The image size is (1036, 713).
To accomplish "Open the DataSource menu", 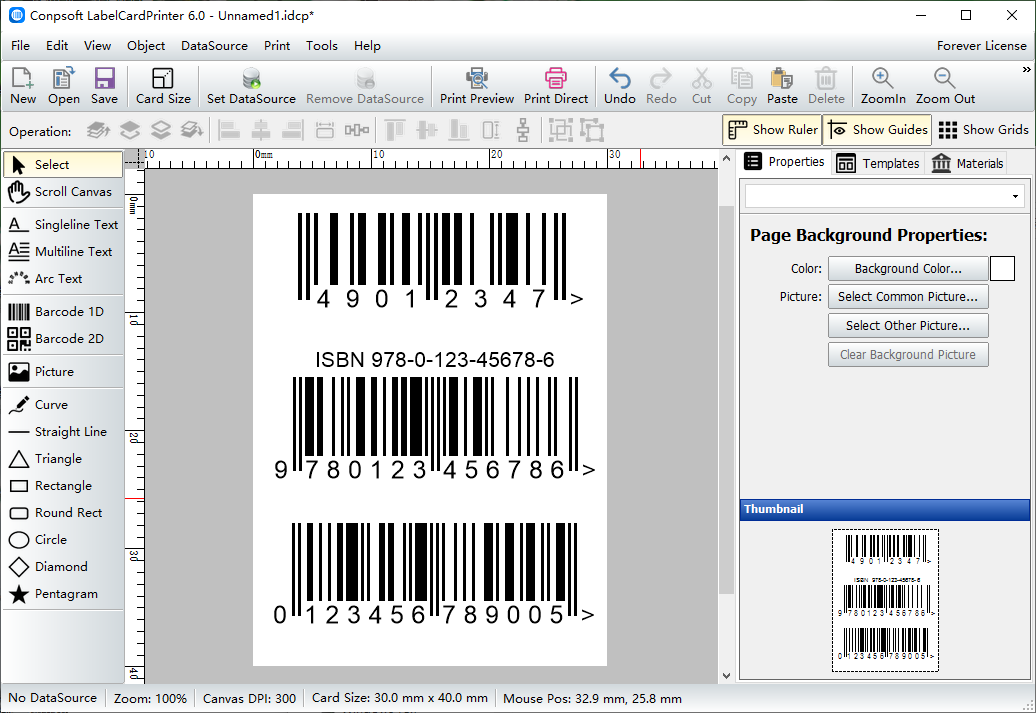I will [x=214, y=46].
